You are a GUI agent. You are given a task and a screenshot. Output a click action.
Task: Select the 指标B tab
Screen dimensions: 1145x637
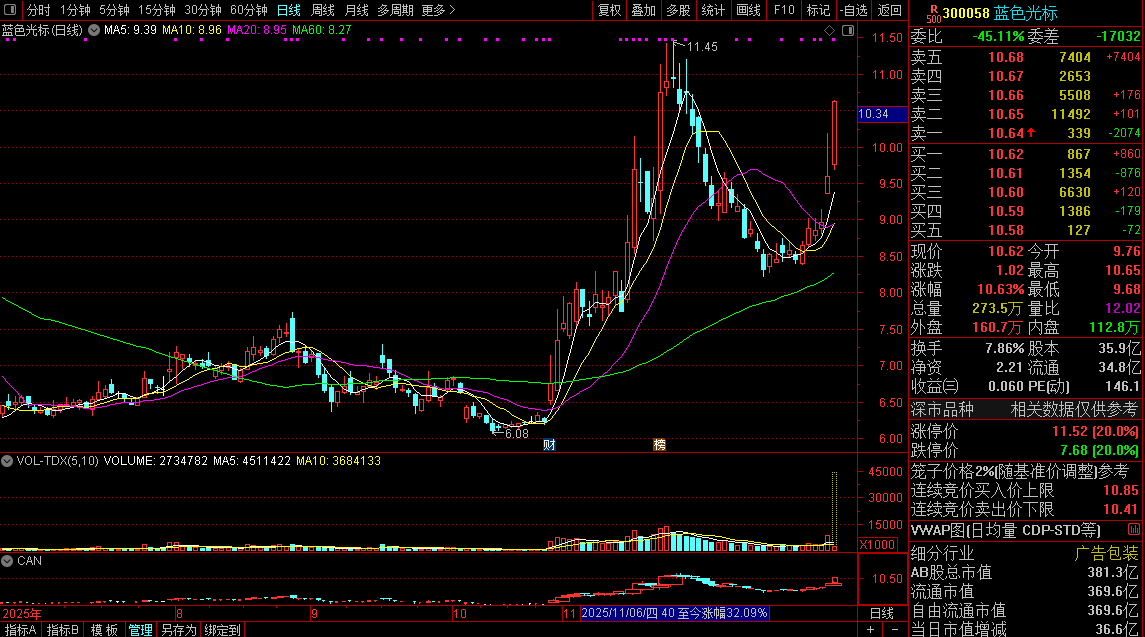click(x=62, y=630)
